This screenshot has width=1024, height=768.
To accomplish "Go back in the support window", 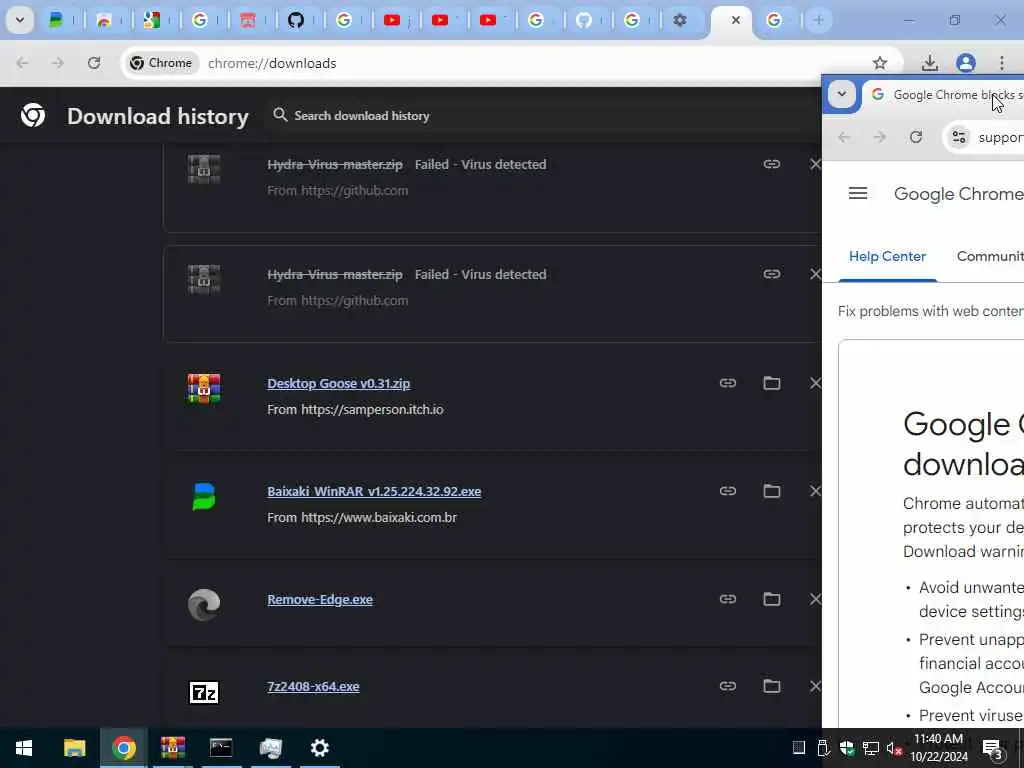I will [844, 137].
